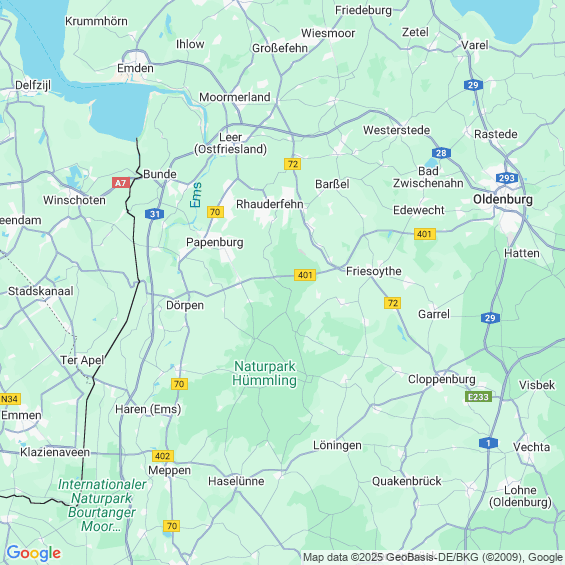The image size is (565, 565).
Task: Select the Leer (Ostfriesland) label
Action: tap(231, 143)
